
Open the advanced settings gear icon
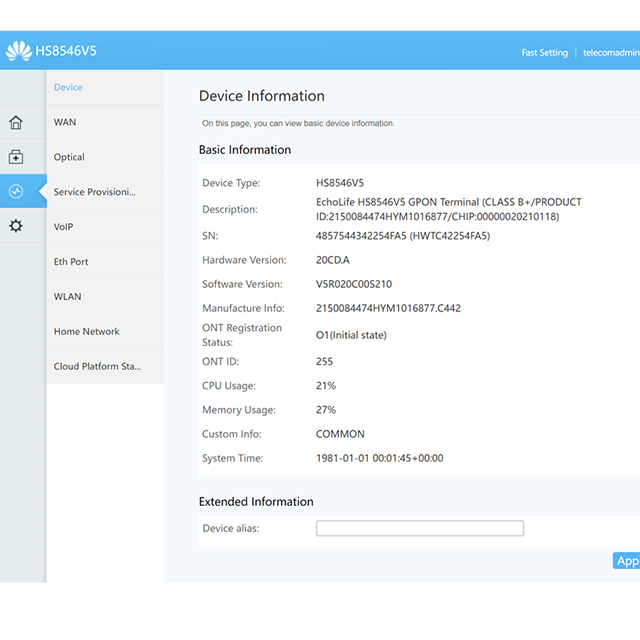(16, 226)
